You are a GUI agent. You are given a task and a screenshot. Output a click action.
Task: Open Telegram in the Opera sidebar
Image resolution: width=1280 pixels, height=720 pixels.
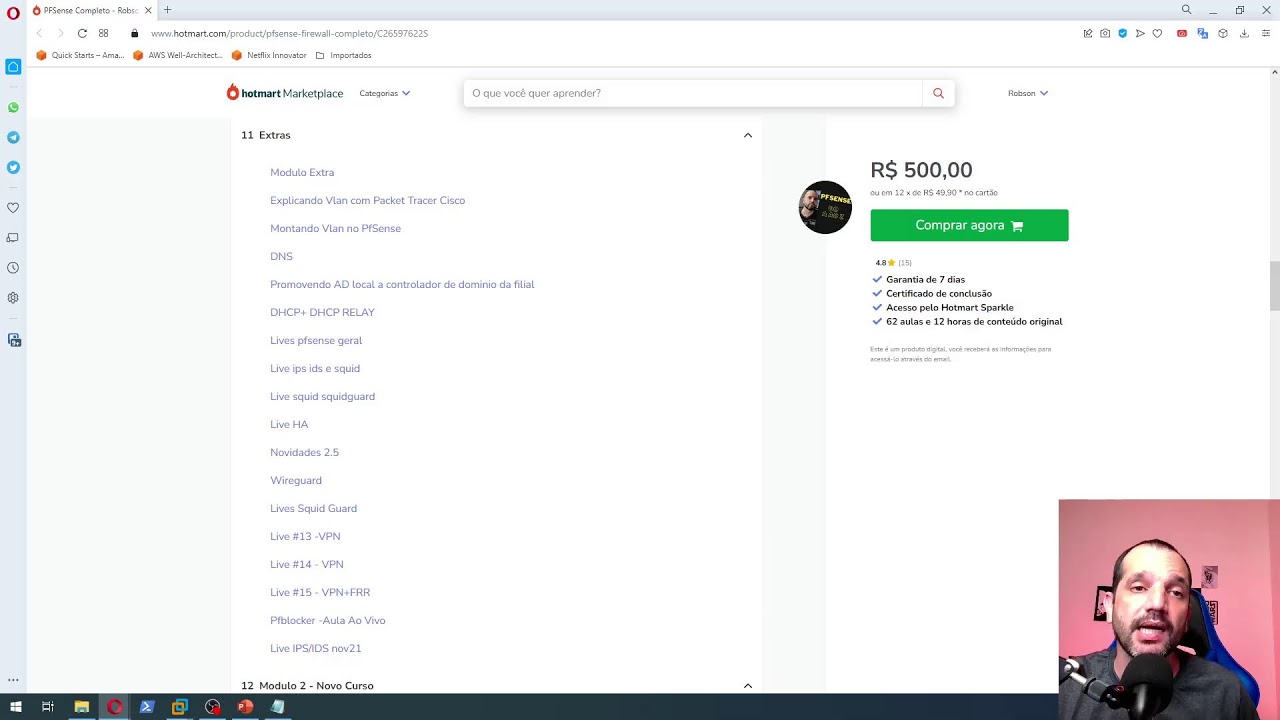[x=13, y=137]
